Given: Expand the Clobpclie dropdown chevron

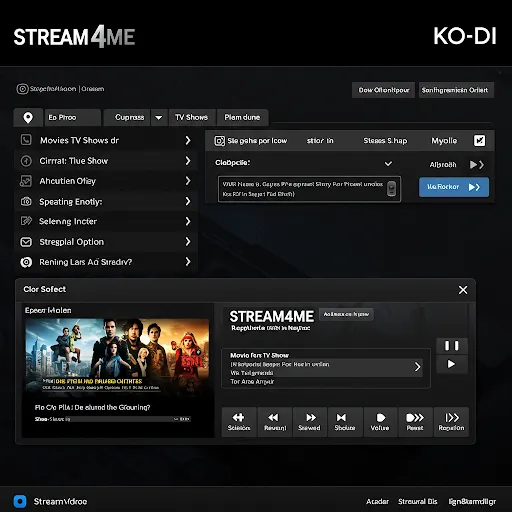Looking at the screenshot, I should click(x=388, y=164).
